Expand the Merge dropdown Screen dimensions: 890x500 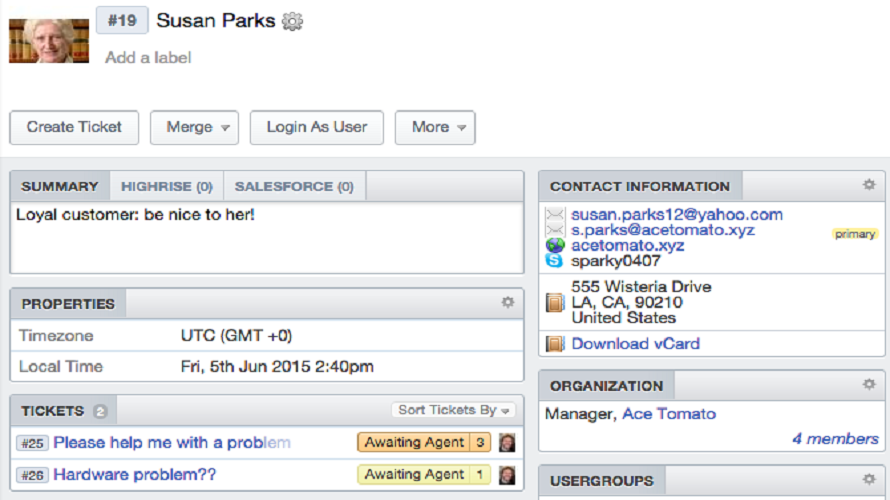coord(194,127)
